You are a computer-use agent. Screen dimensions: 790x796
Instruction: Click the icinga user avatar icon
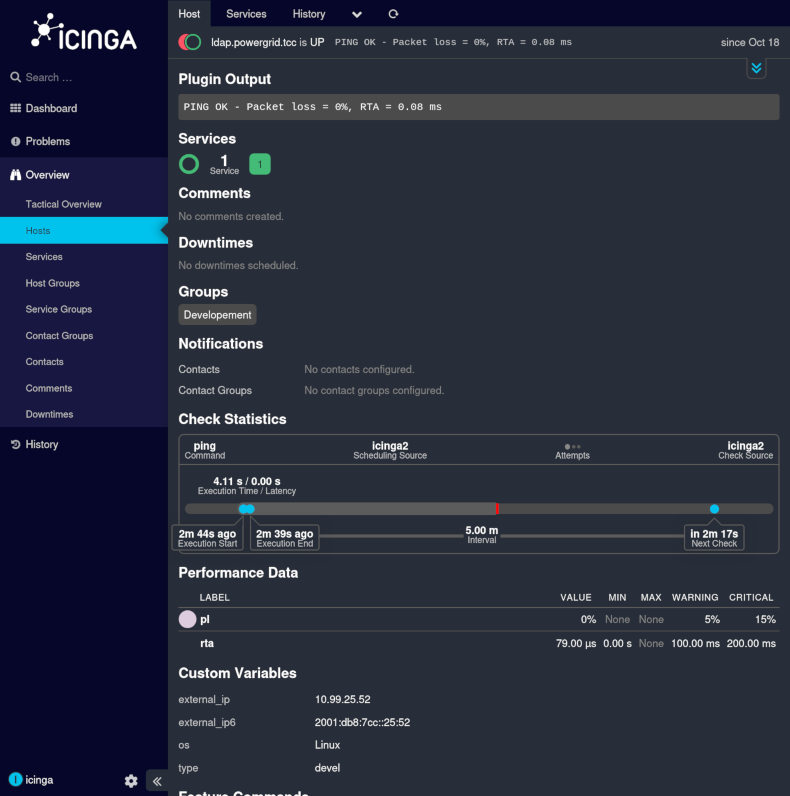(x=15, y=780)
